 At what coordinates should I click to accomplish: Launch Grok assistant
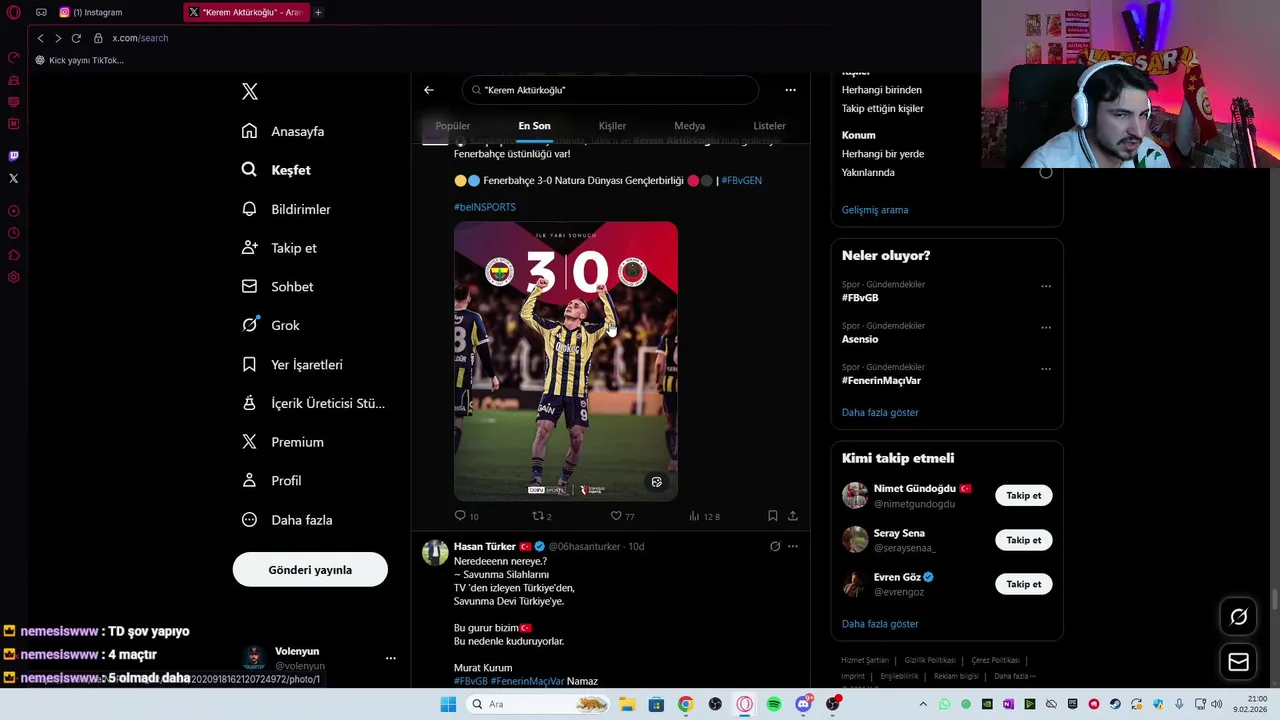271,325
